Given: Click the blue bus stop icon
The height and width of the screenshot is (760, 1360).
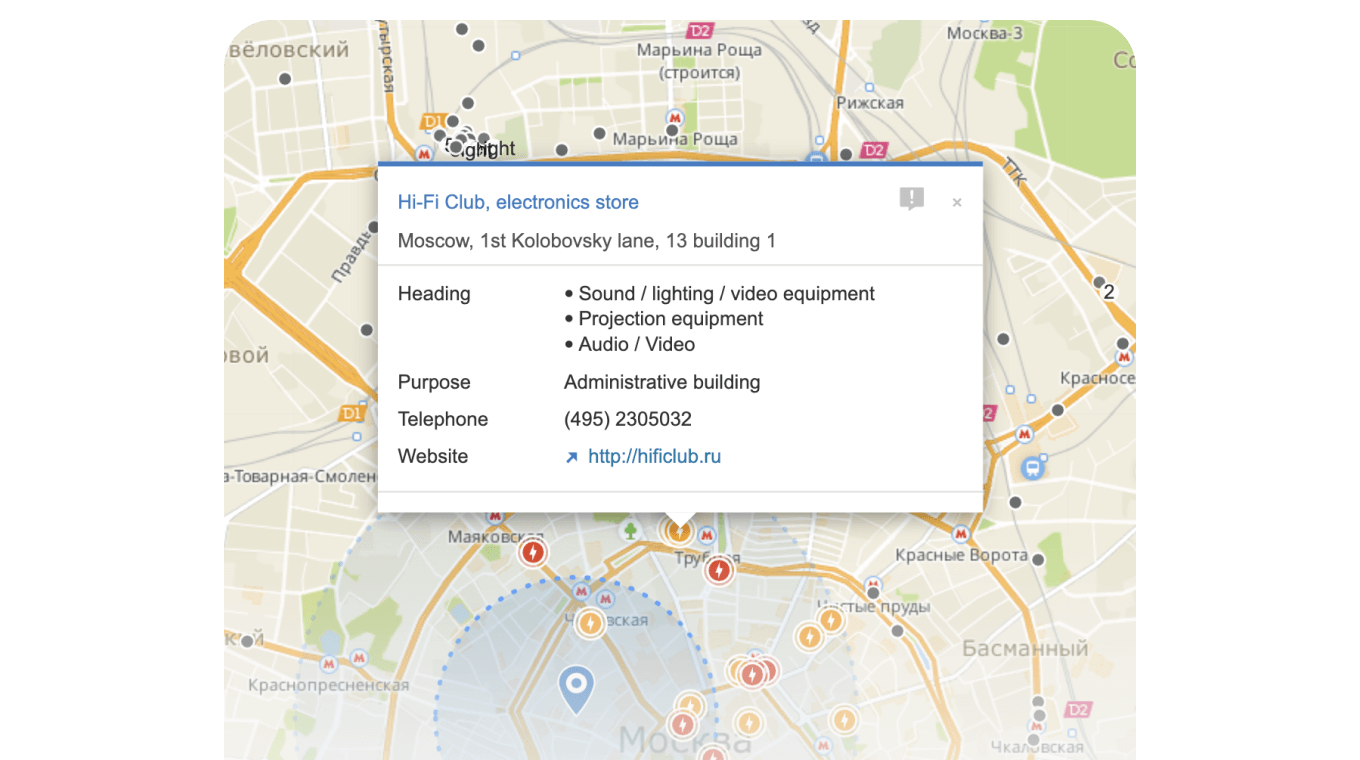Looking at the screenshot, I should click(x=1032, y=467).
